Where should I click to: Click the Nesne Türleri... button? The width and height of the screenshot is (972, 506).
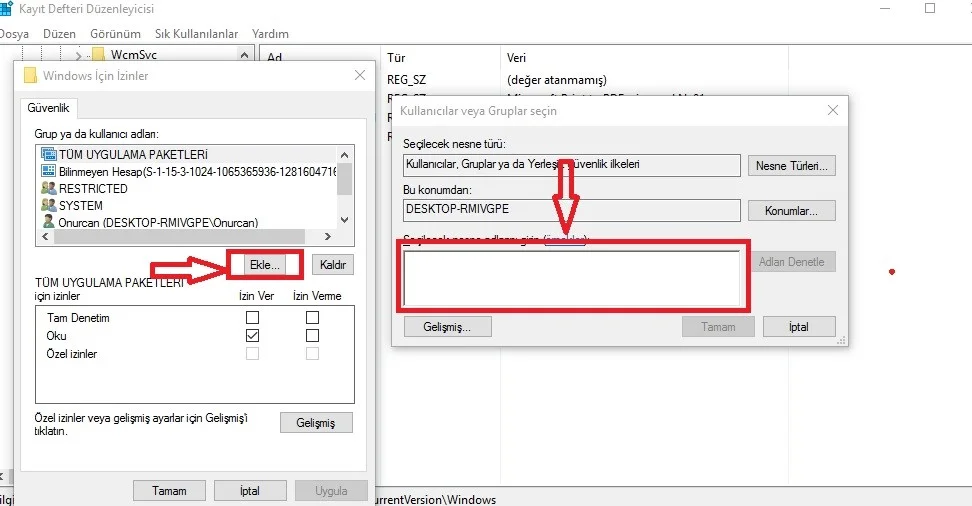(794, 166)
